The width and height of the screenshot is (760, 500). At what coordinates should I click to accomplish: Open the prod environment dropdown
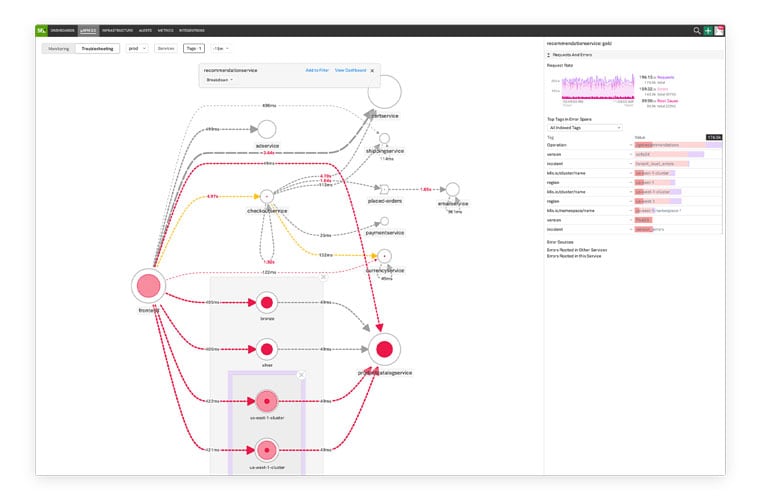[137, 48]
